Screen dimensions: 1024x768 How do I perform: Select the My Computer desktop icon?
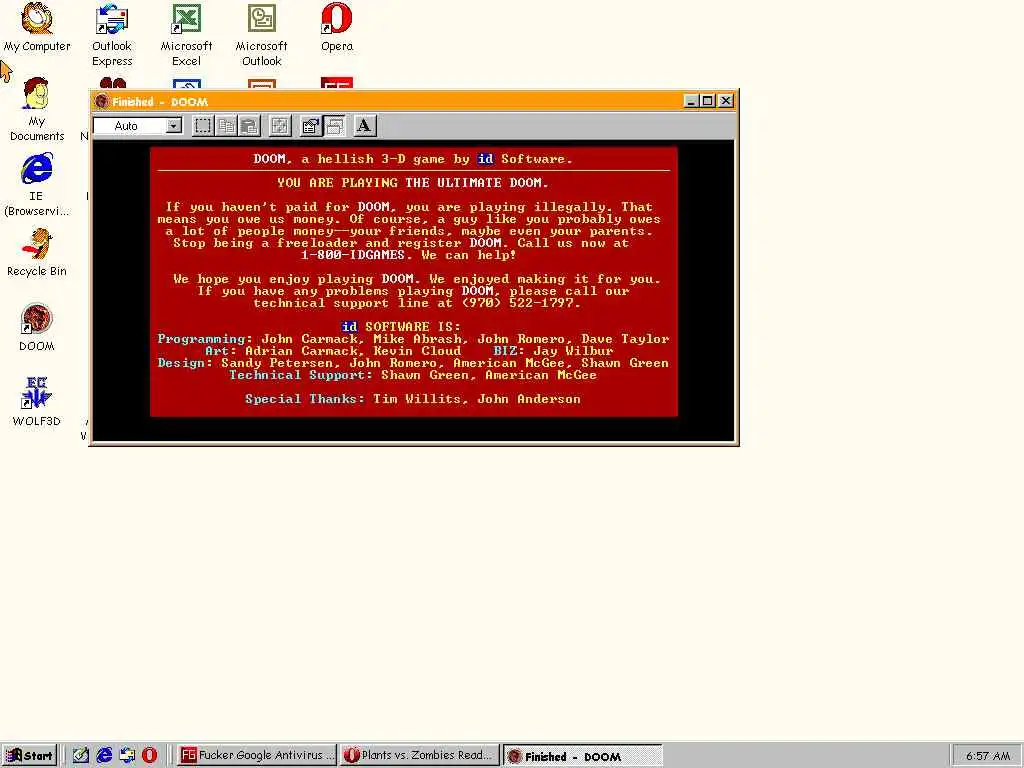click(37, 27)
